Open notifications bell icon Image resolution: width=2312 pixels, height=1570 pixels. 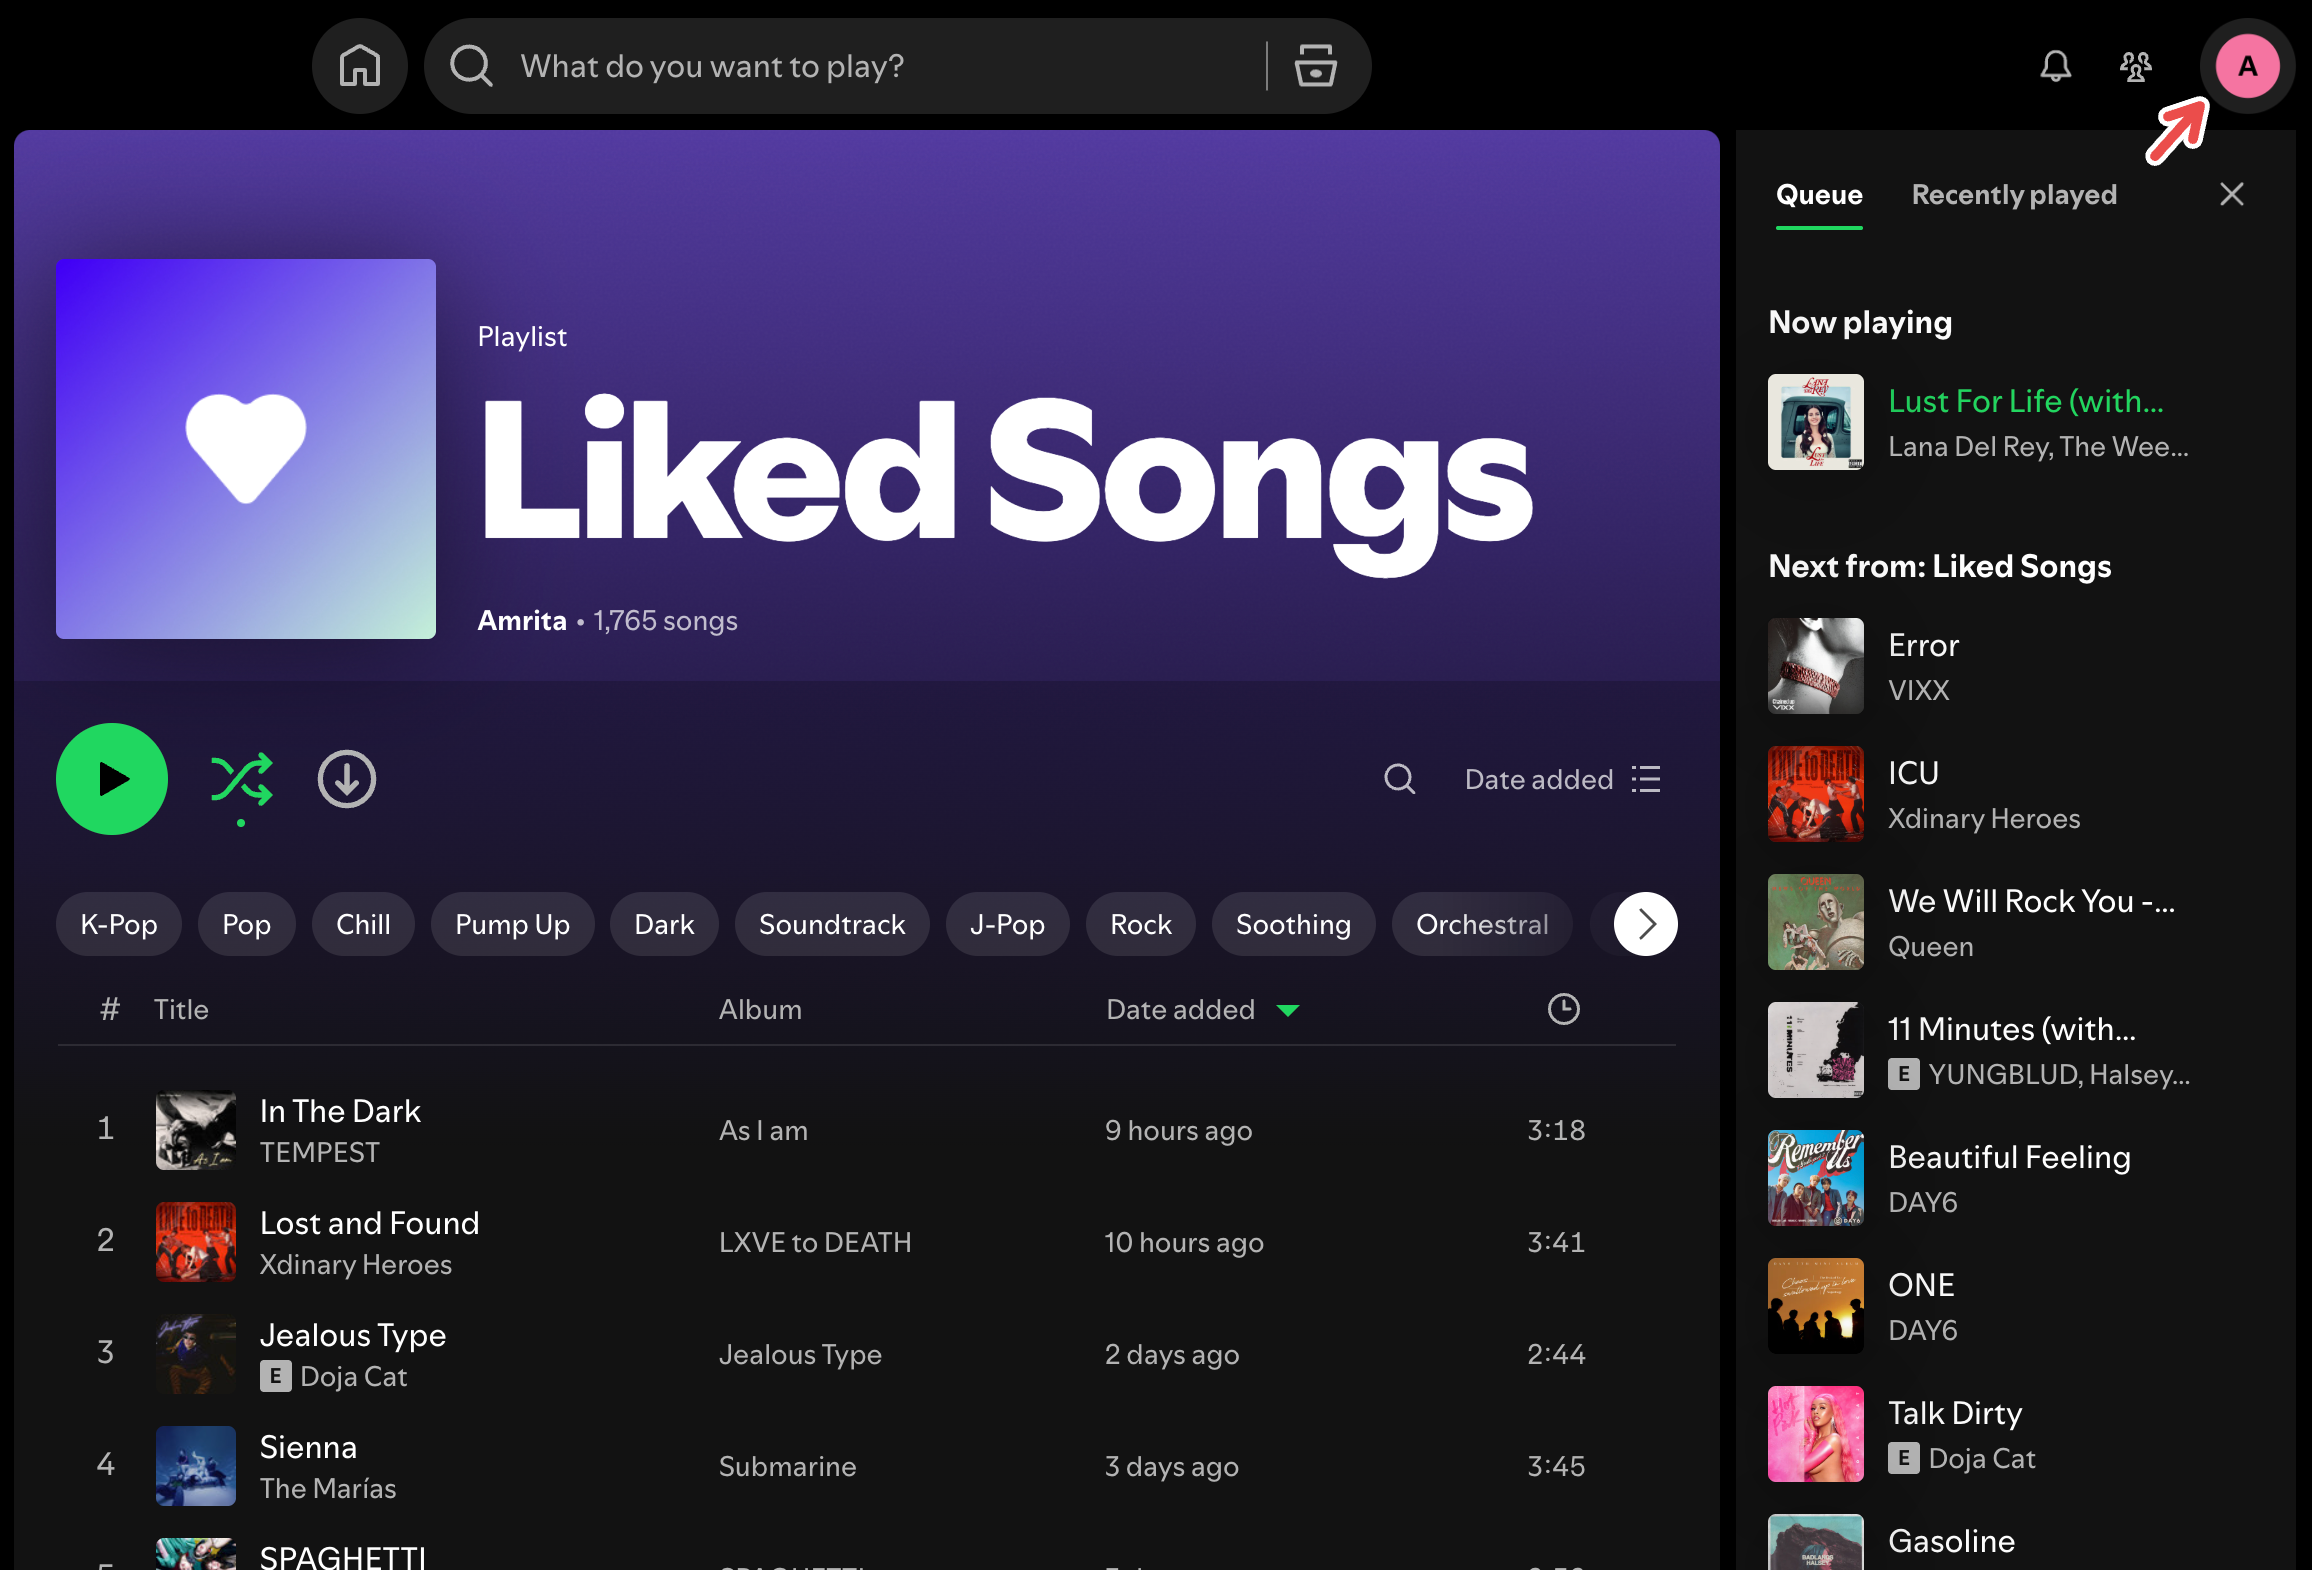tap(2056, 66)
